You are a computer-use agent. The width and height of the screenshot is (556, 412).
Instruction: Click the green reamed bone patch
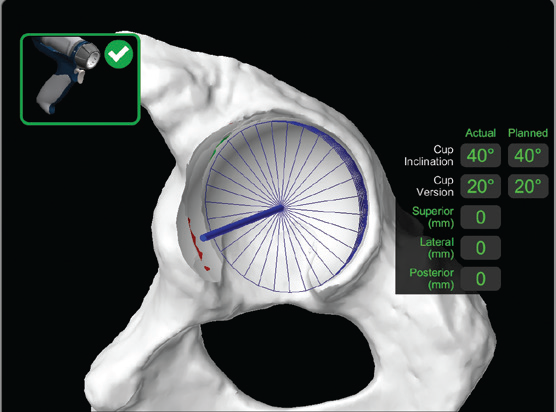click(x=219, y=145)
